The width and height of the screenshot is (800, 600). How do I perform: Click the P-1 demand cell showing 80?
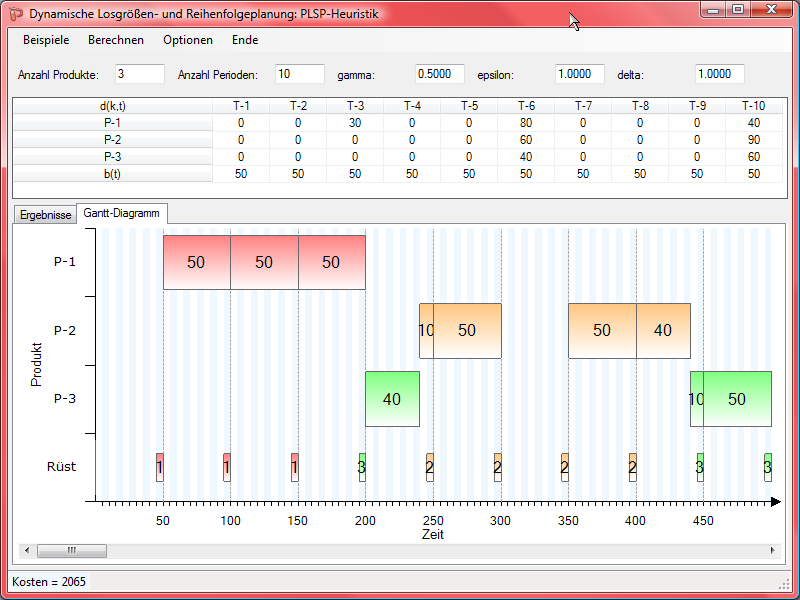pyautogui.click(x=526, y=123)
